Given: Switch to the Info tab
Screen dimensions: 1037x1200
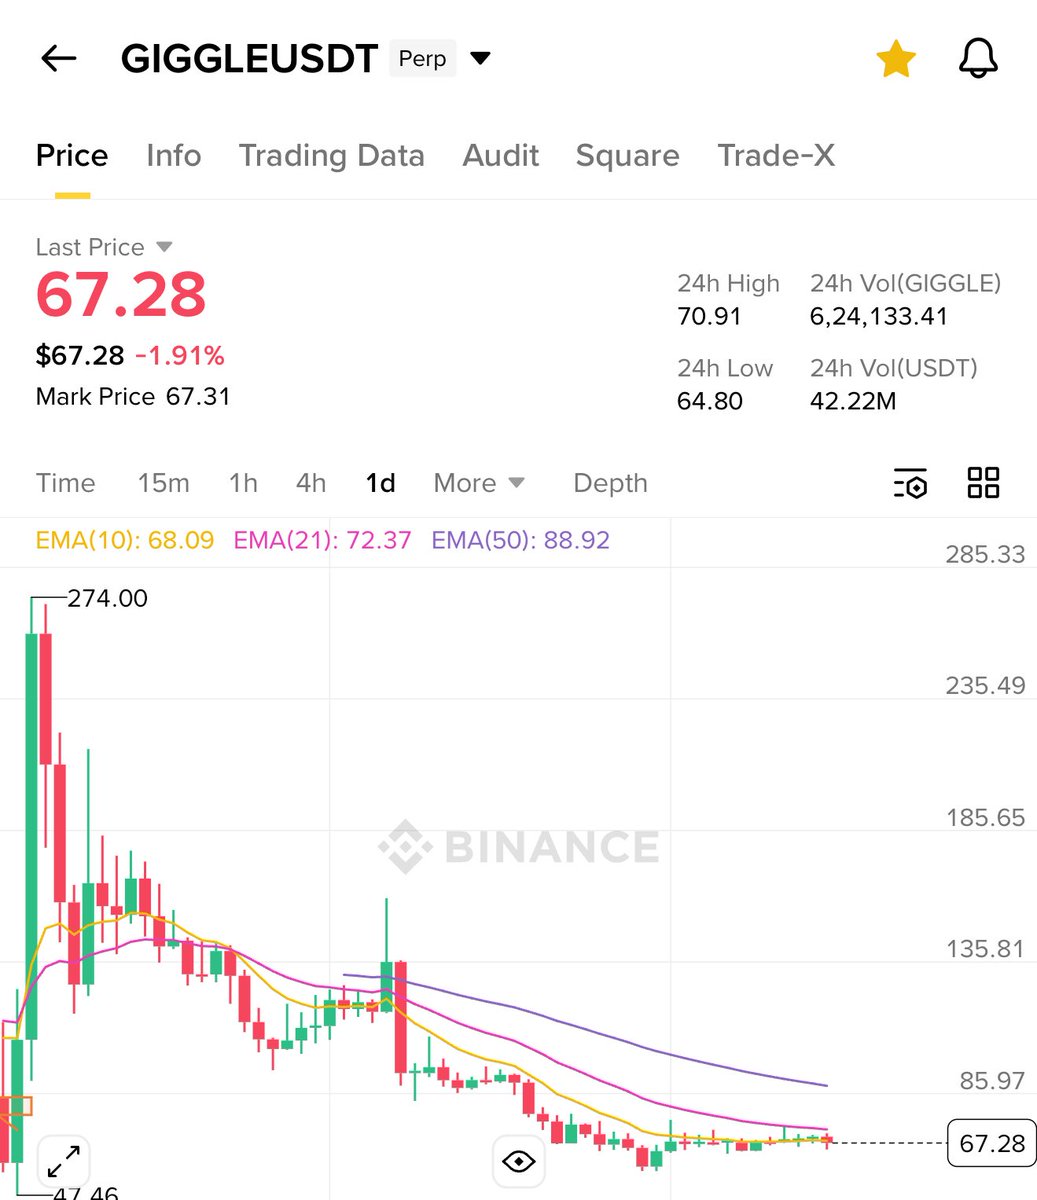Looking at the screenshot, I should point(173,155).
